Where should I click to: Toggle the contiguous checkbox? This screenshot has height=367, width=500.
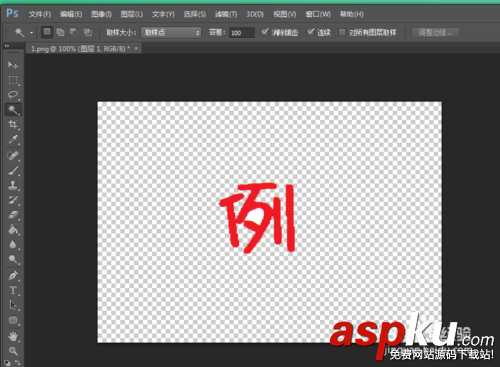pos(311,32)
